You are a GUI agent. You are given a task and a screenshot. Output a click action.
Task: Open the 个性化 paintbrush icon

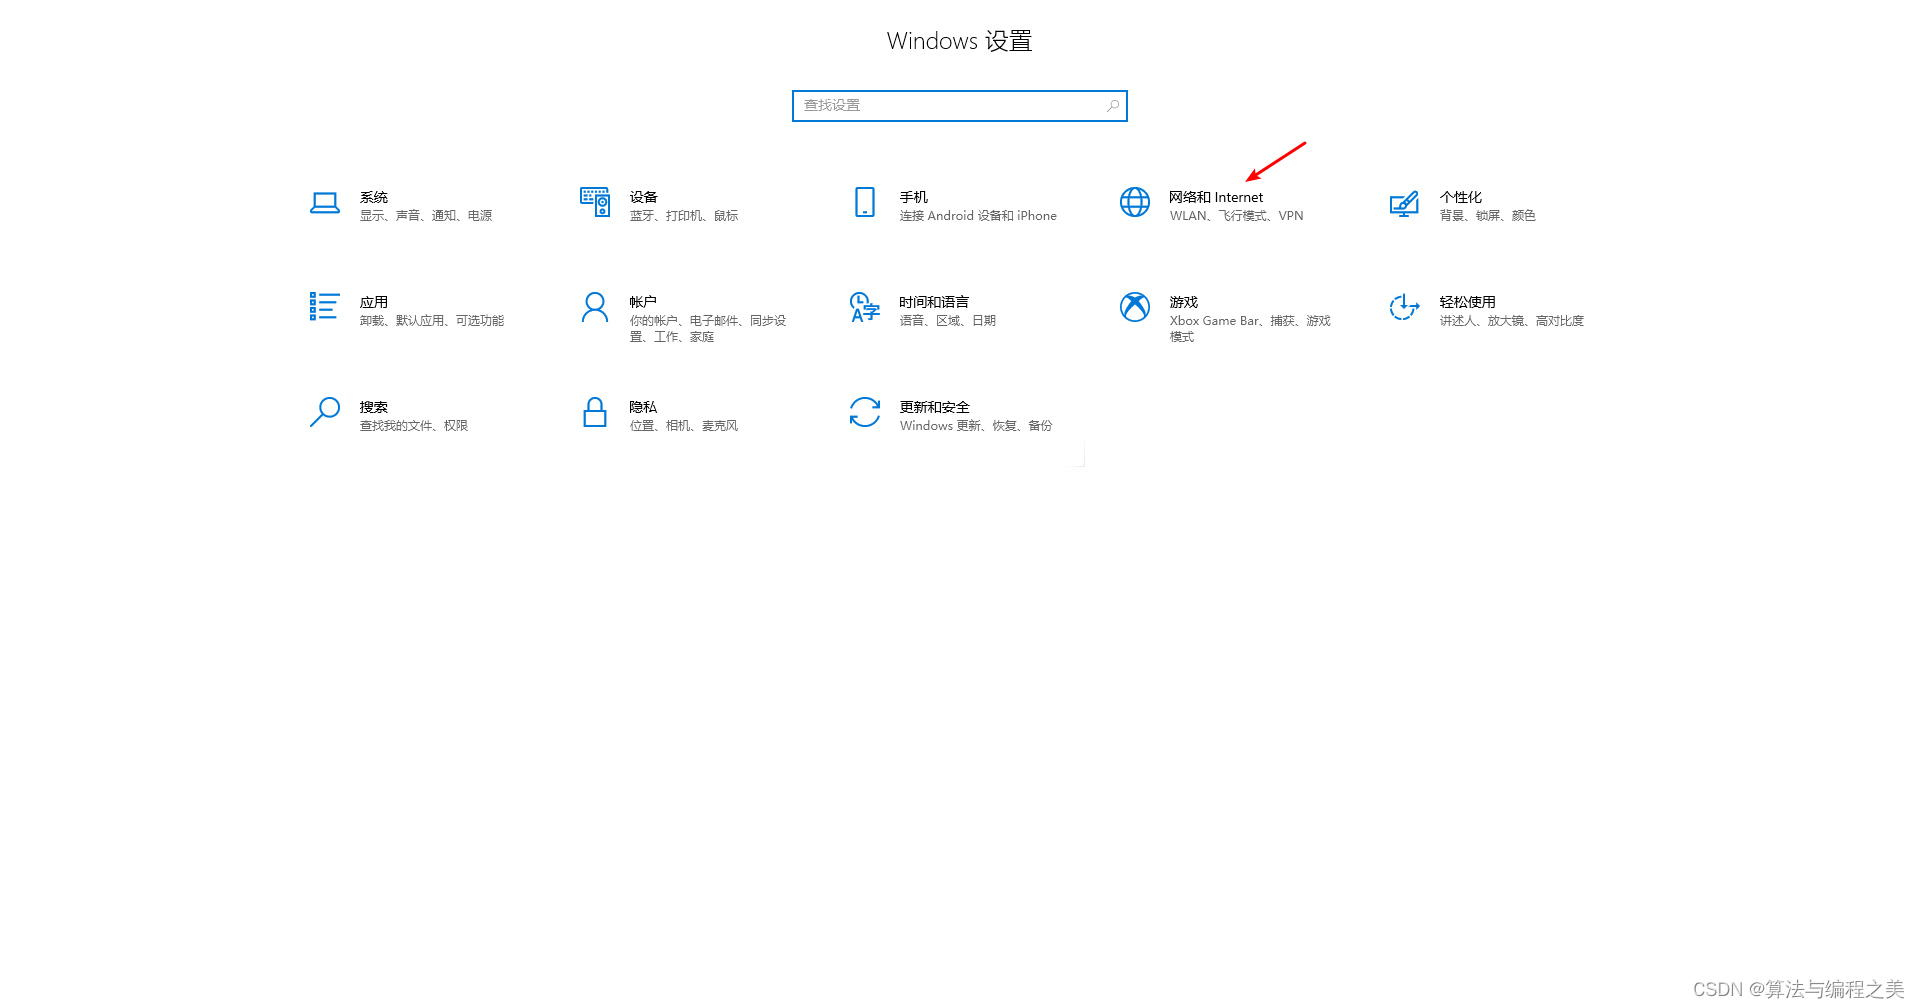[1404, 204]
